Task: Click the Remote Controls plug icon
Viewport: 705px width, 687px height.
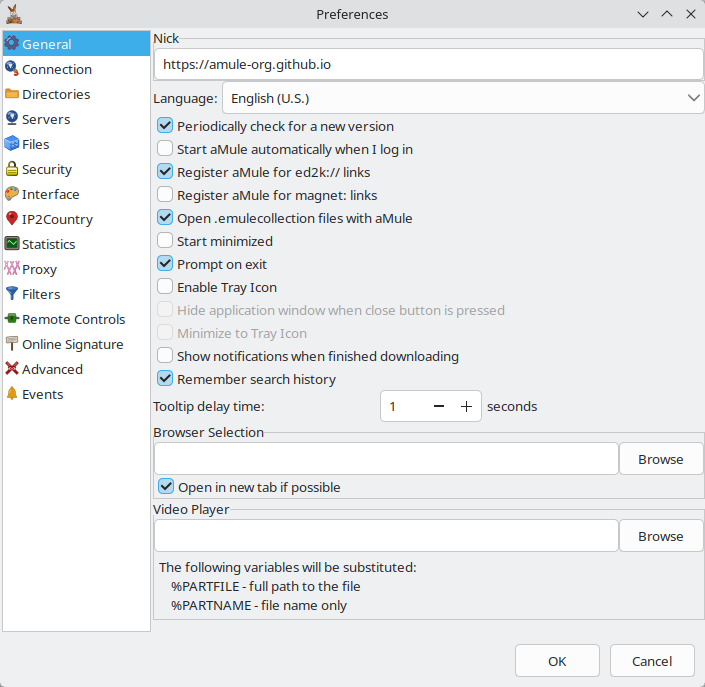Action: (12, 318)
